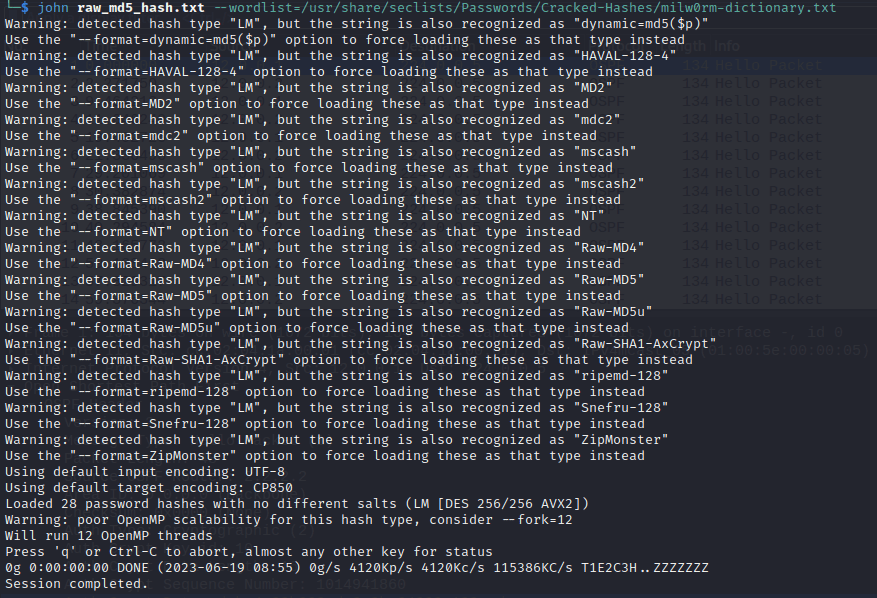Click the default target encoding CP850 line
877x598 pixels.
tap(141, 488)
